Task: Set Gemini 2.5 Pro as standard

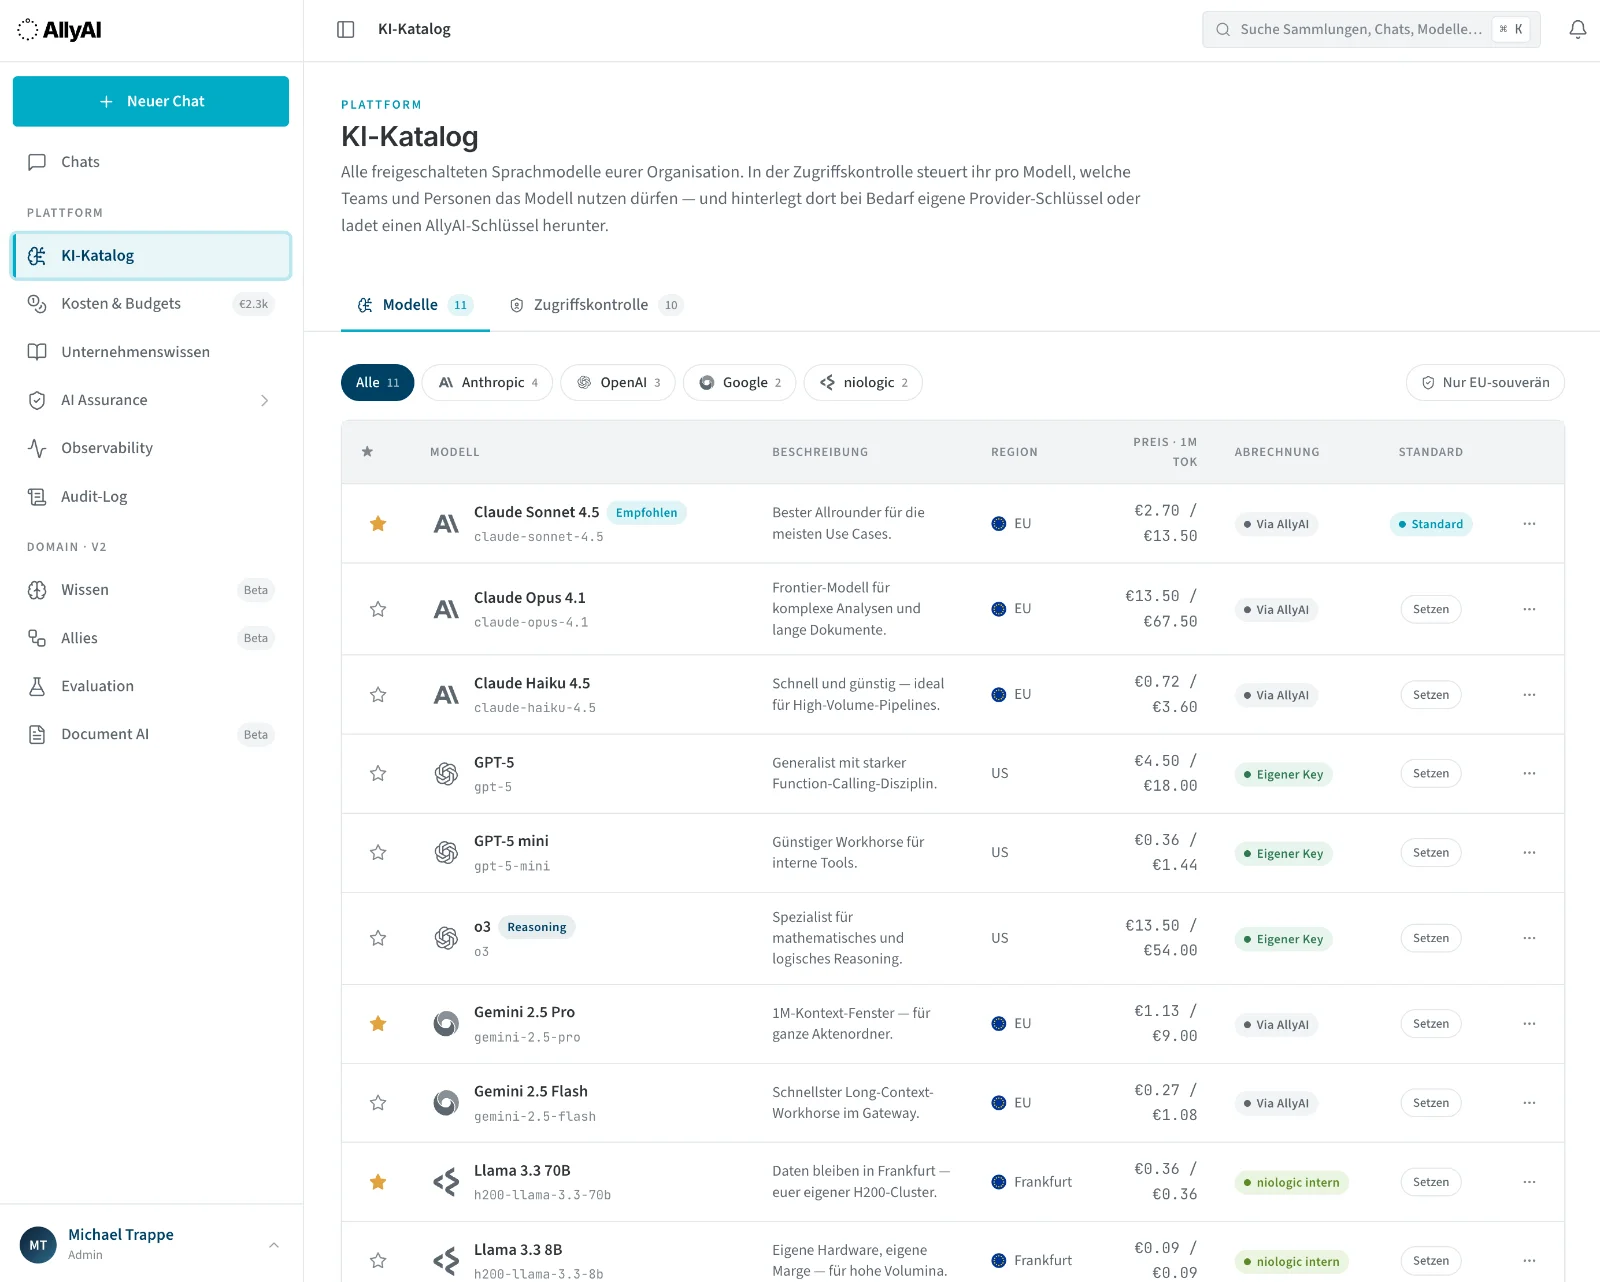Action: pyautogui.click(x=1431, y=1024)
